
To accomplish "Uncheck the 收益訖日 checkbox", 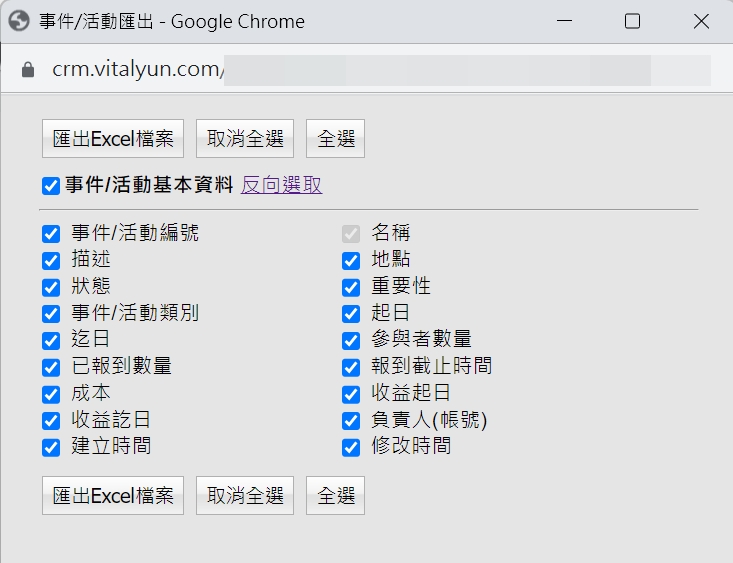I will coord(51,421).
